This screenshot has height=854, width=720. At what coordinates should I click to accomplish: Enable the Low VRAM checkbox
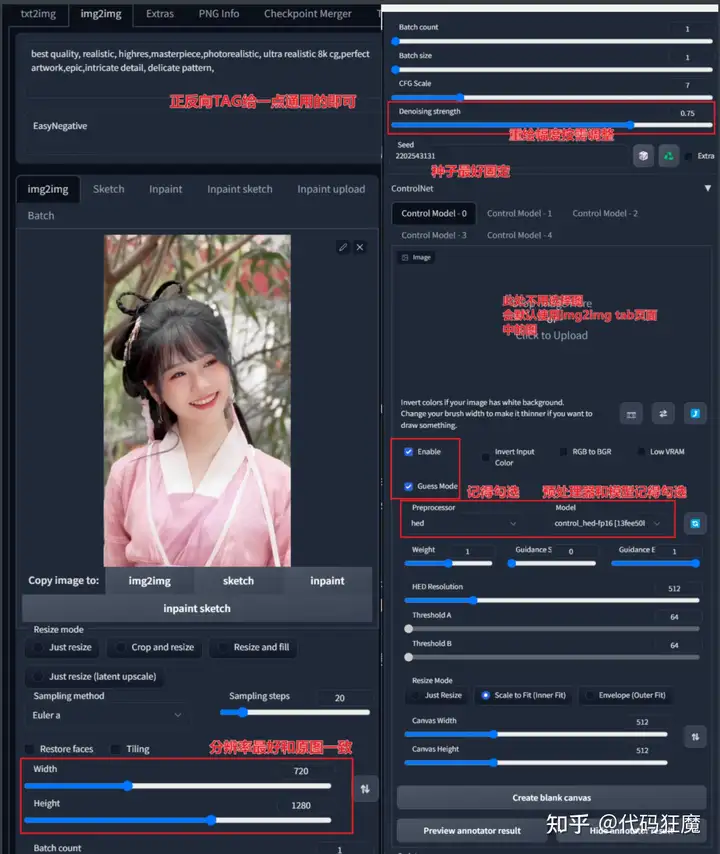click(641, 452)
